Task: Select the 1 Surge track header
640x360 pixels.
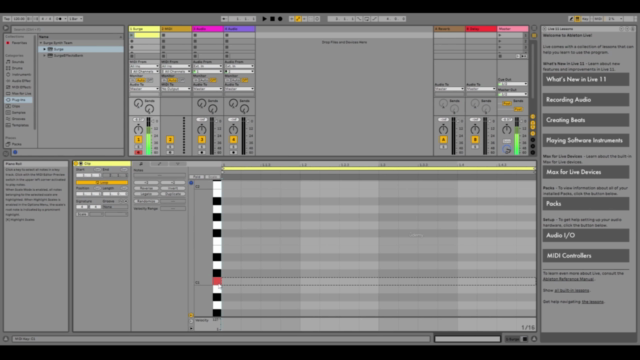Action: [144, 29]
